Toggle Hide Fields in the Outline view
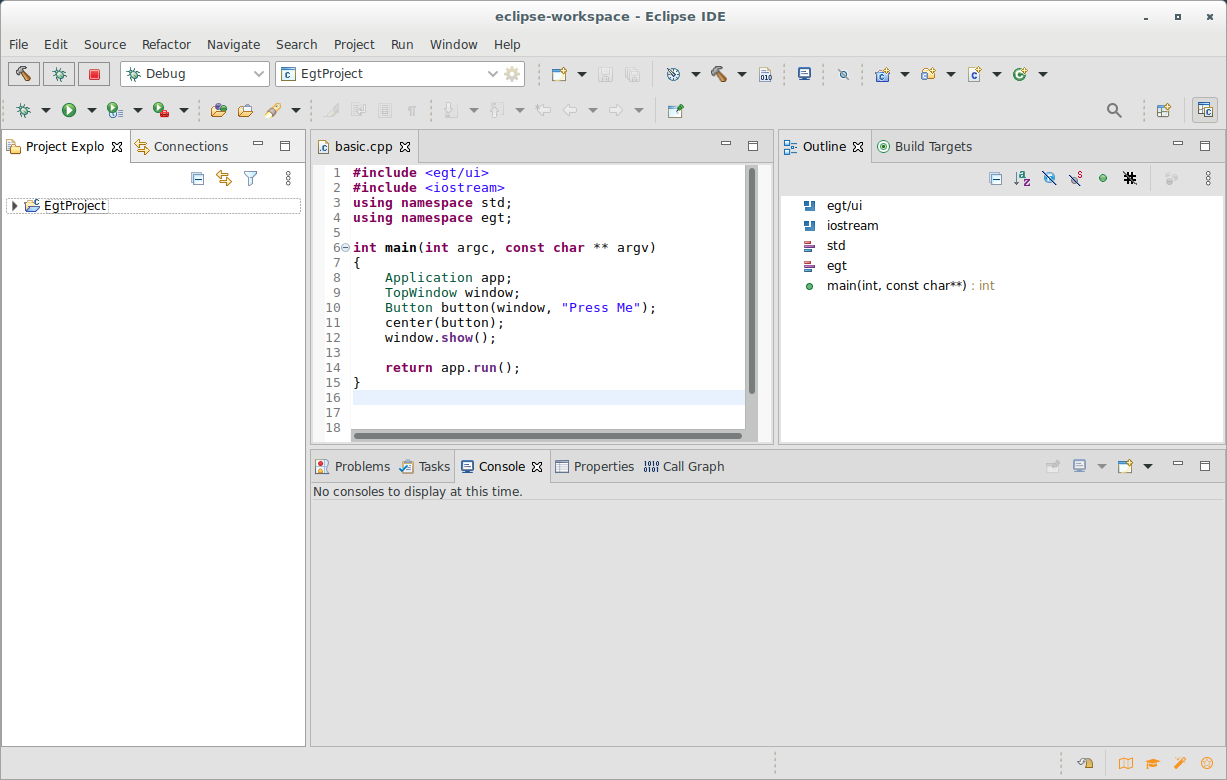 pos(1049,178)
